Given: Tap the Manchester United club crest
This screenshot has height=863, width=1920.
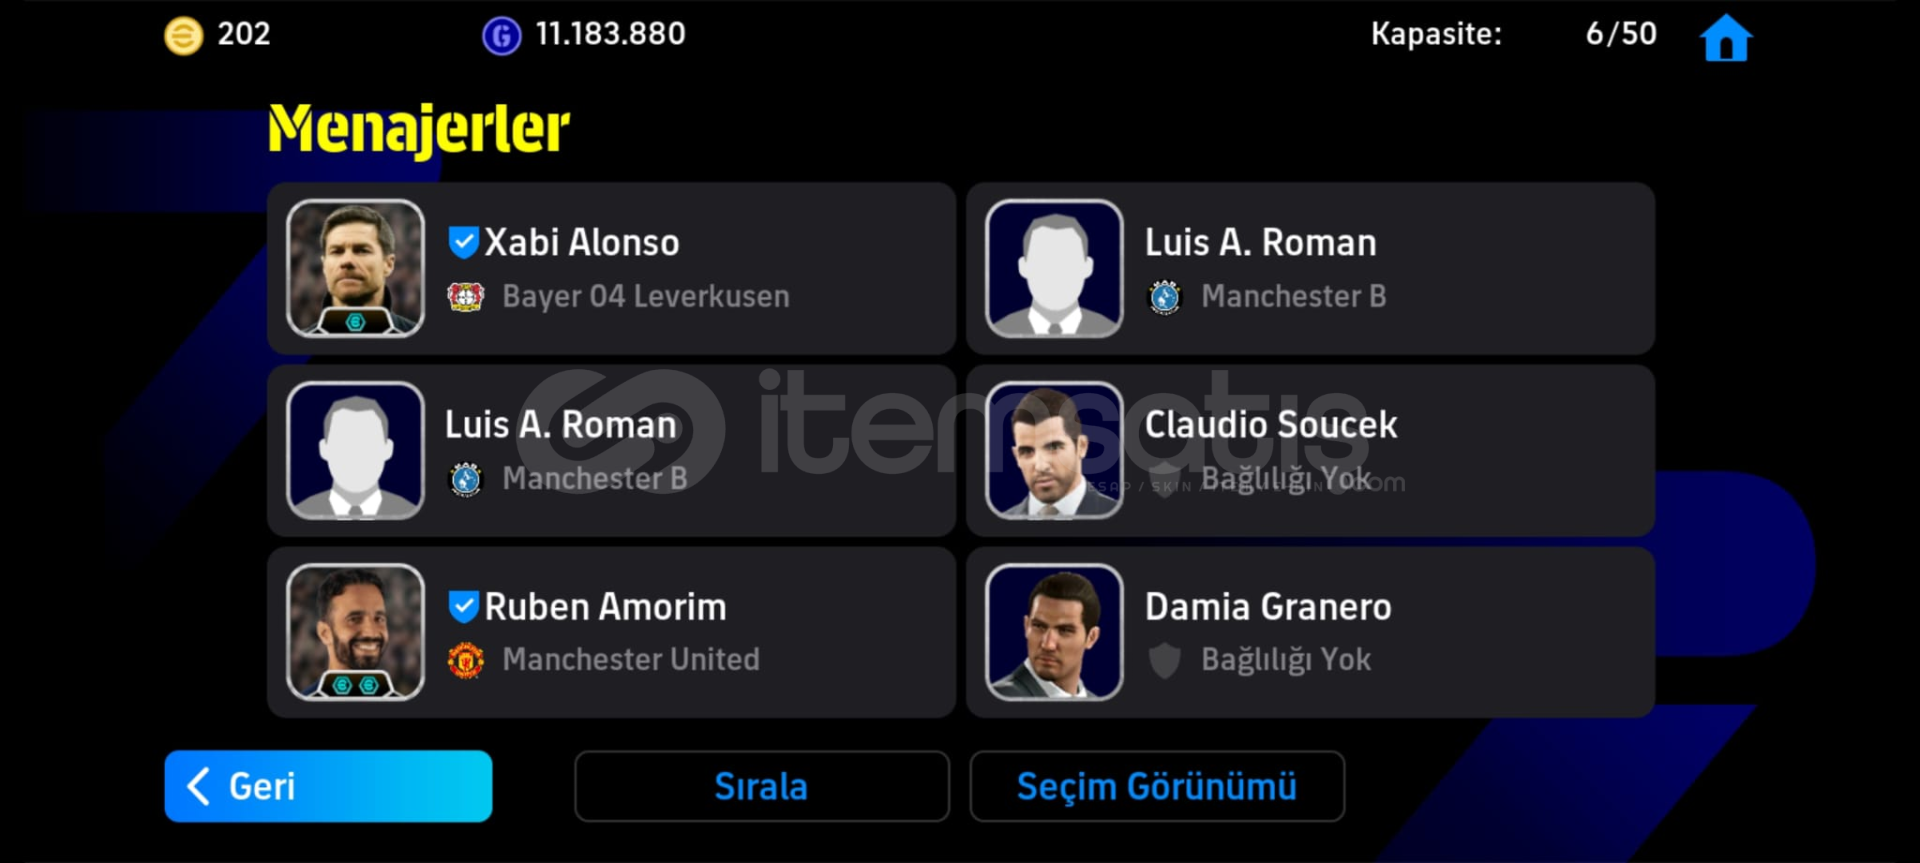Looking at the screenshot, I should 465,660.
